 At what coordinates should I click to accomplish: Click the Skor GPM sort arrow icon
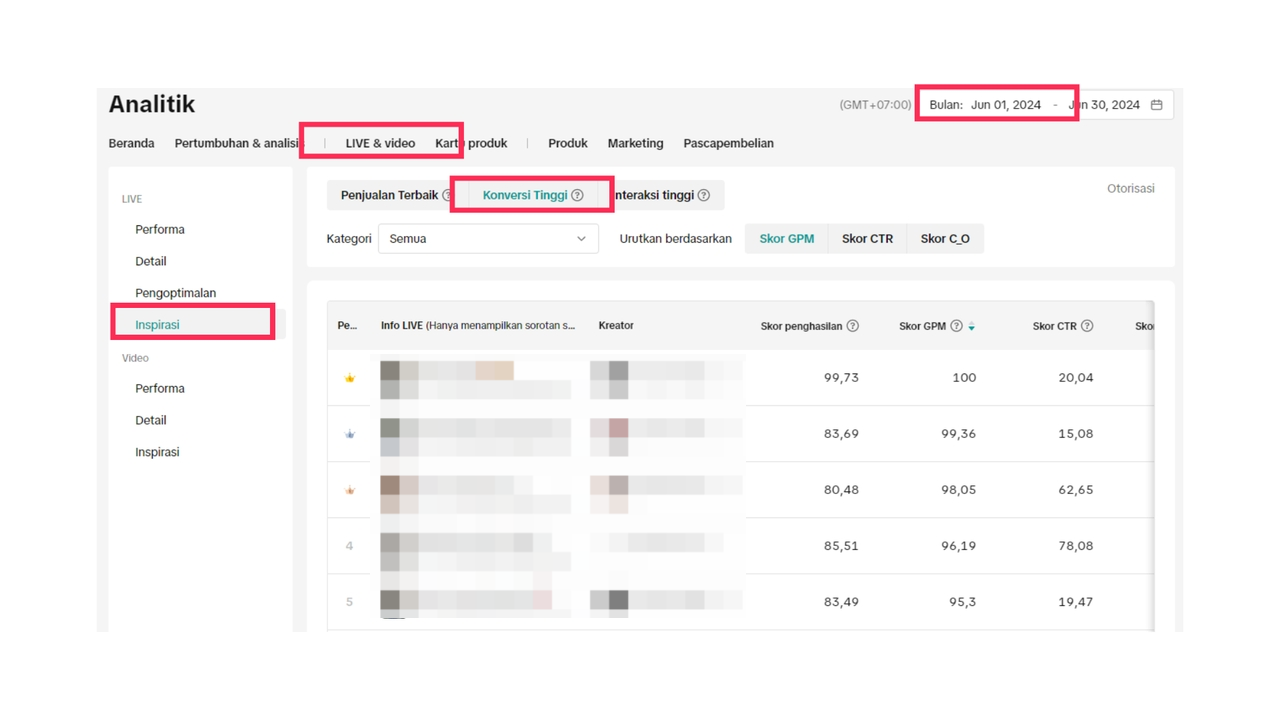pyautogui.click(x=971, y=327)
